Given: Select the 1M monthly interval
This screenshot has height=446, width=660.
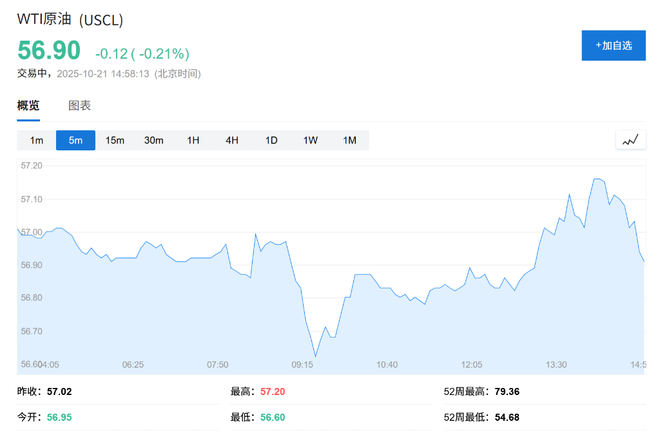Looking at the screenshot, I should (x=349, y=141).
